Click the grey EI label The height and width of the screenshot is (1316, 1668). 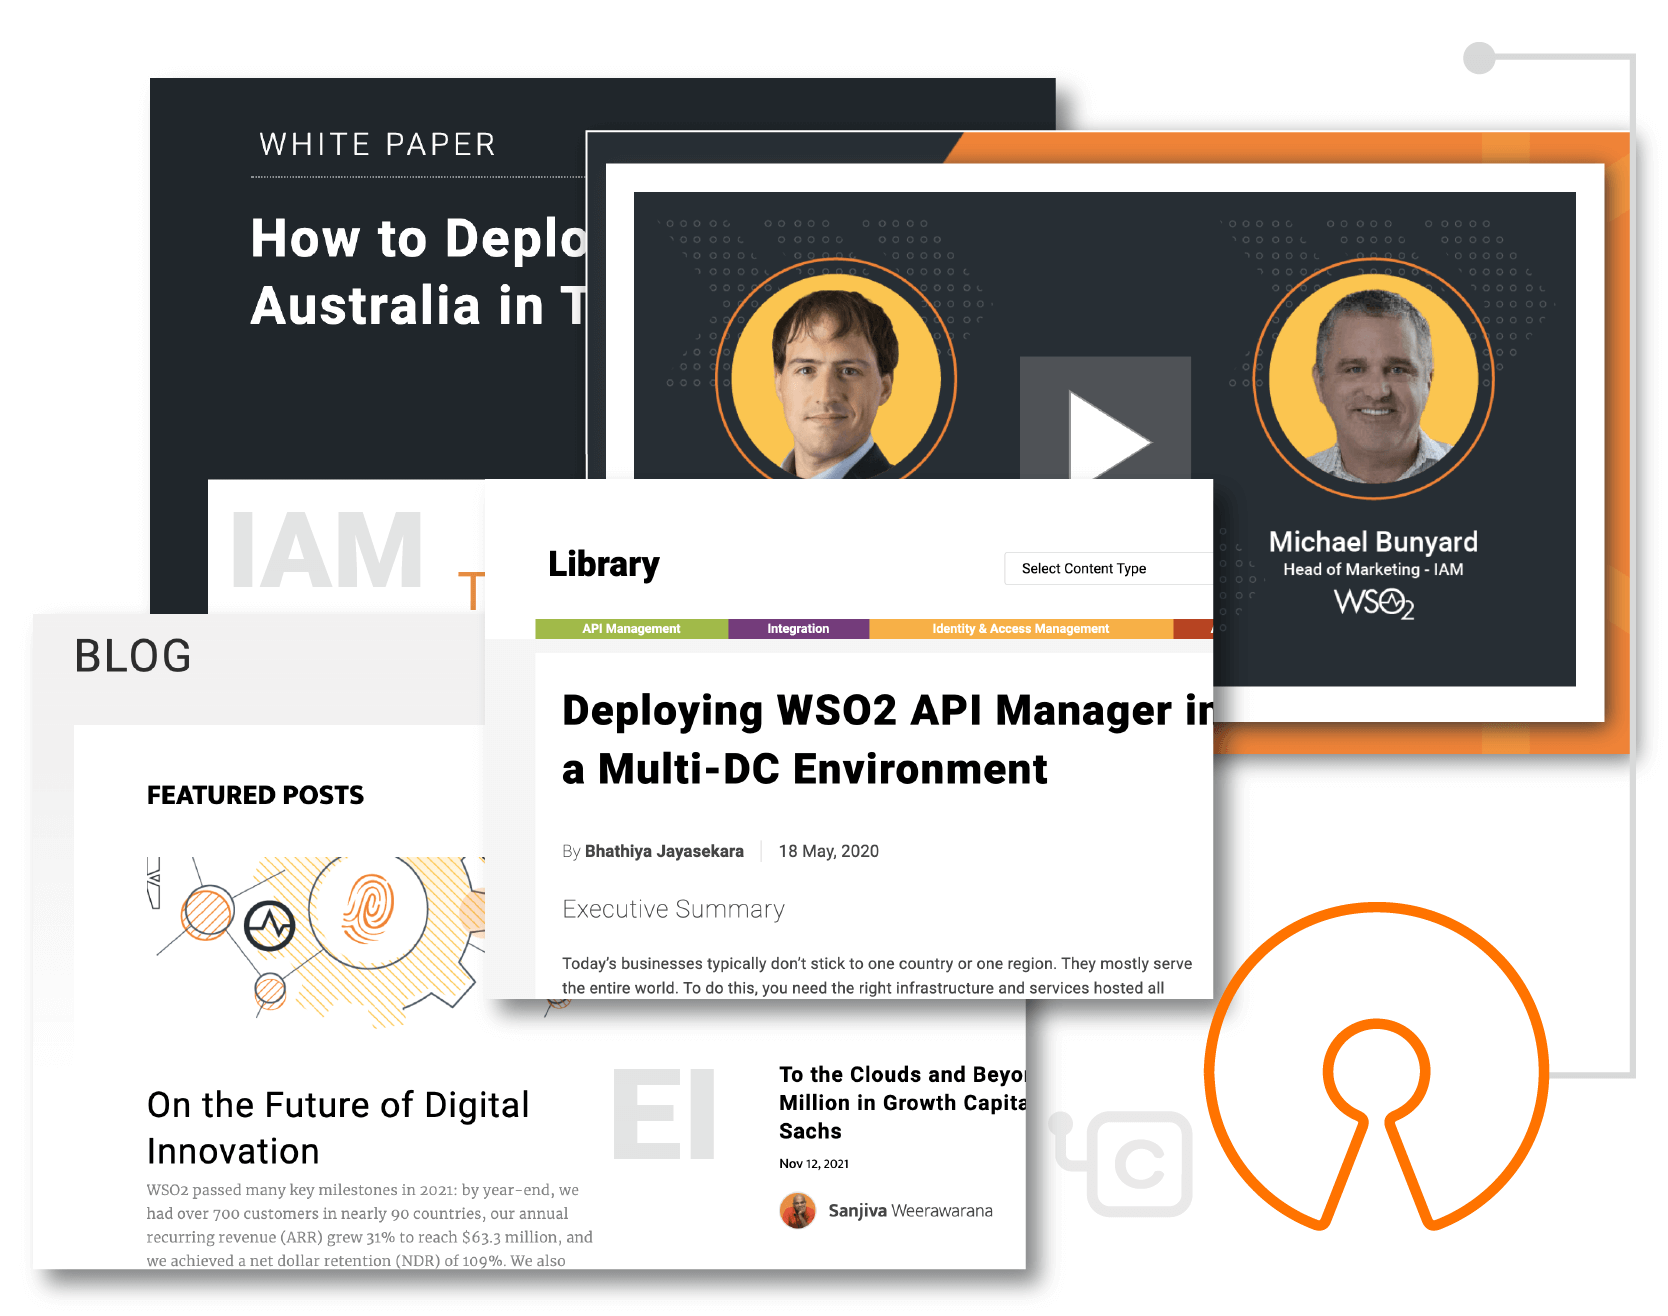tap(664, 1114)
